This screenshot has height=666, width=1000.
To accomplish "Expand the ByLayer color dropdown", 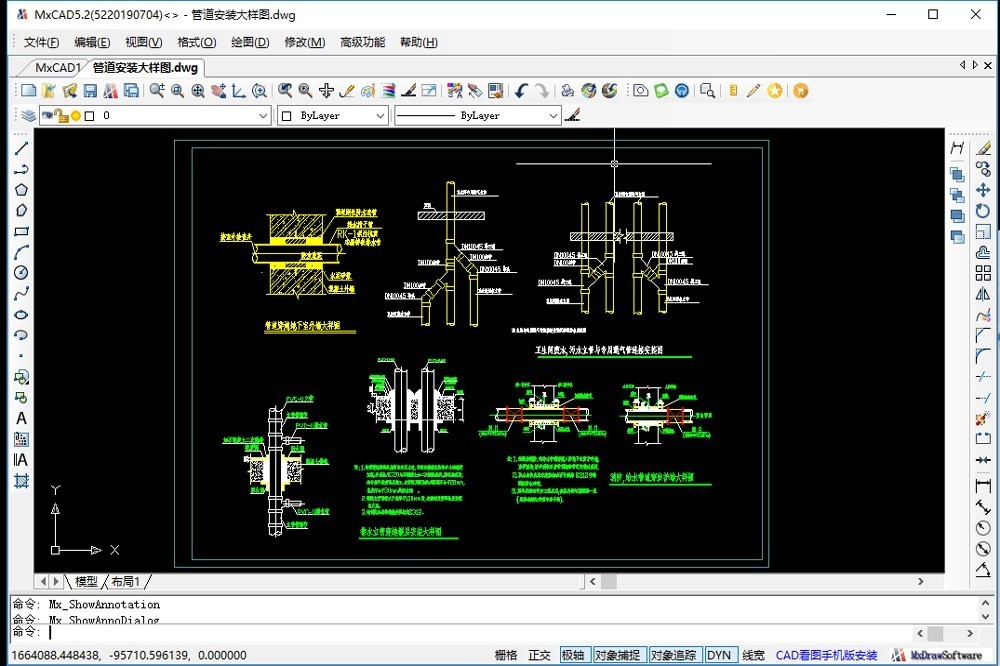I will click(x=380, y=116).
